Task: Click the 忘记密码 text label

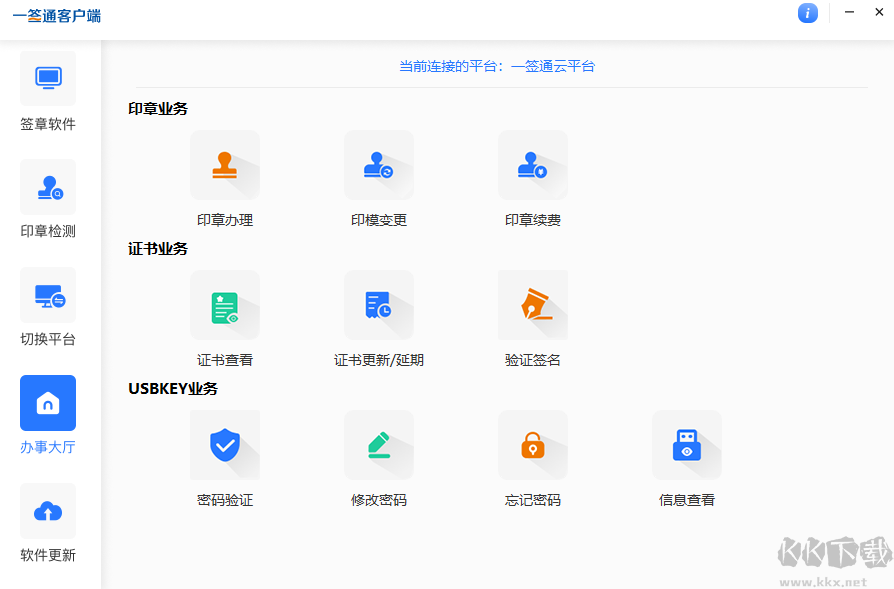Action: pyautogui.click(x=533, y=500)
